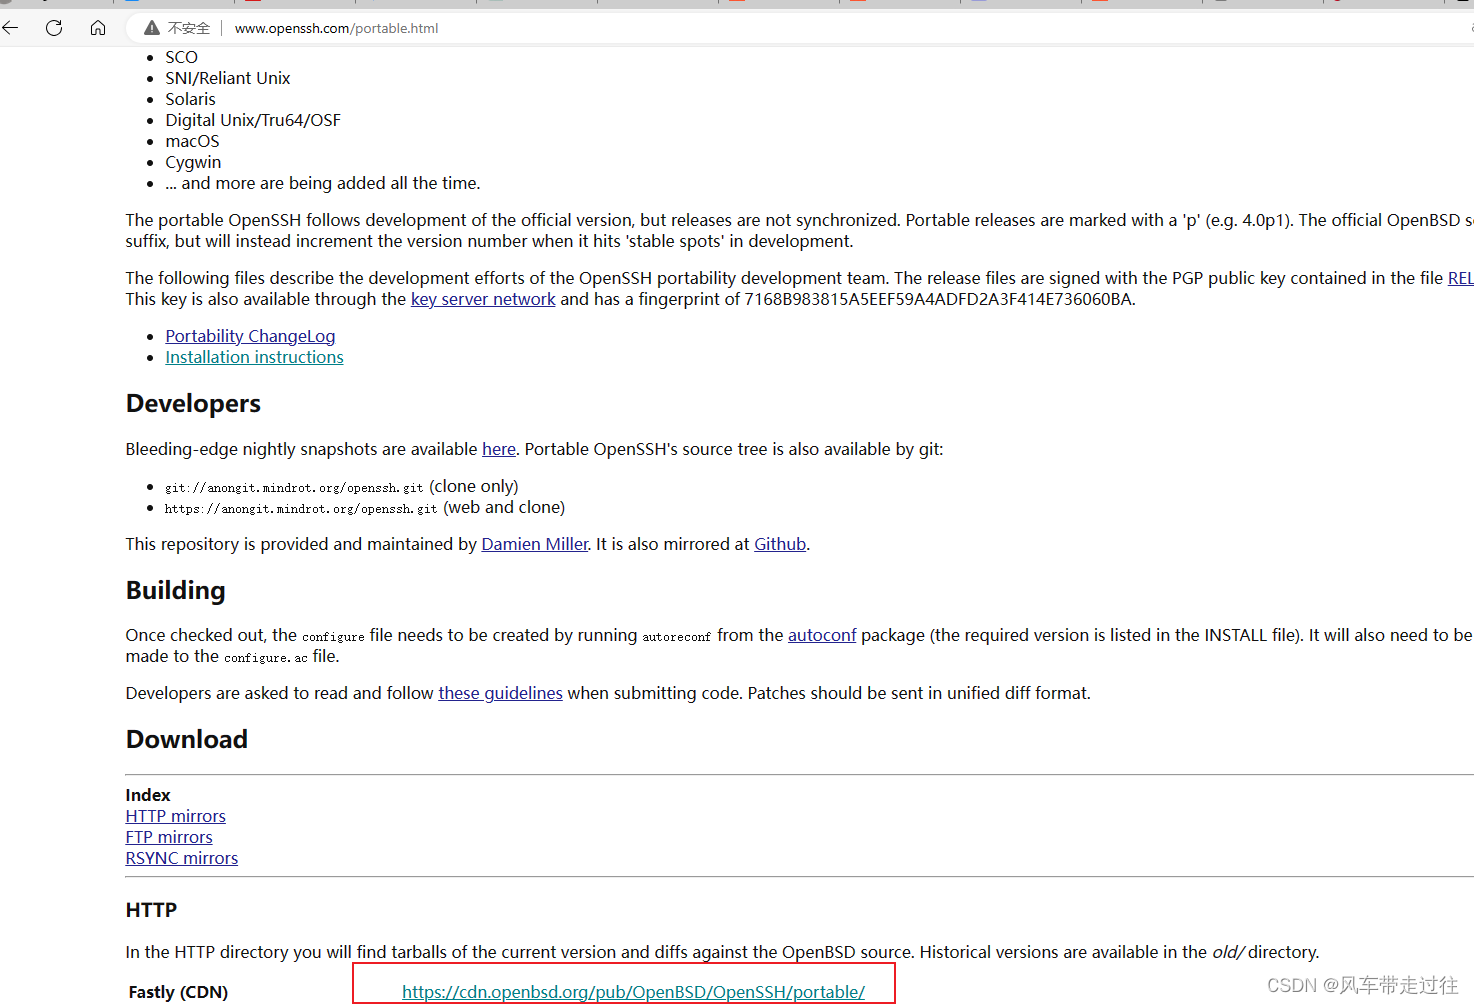Open the key server network link
The width and height of the screenshot is (1474, 1004).
(x=483, y=299)
